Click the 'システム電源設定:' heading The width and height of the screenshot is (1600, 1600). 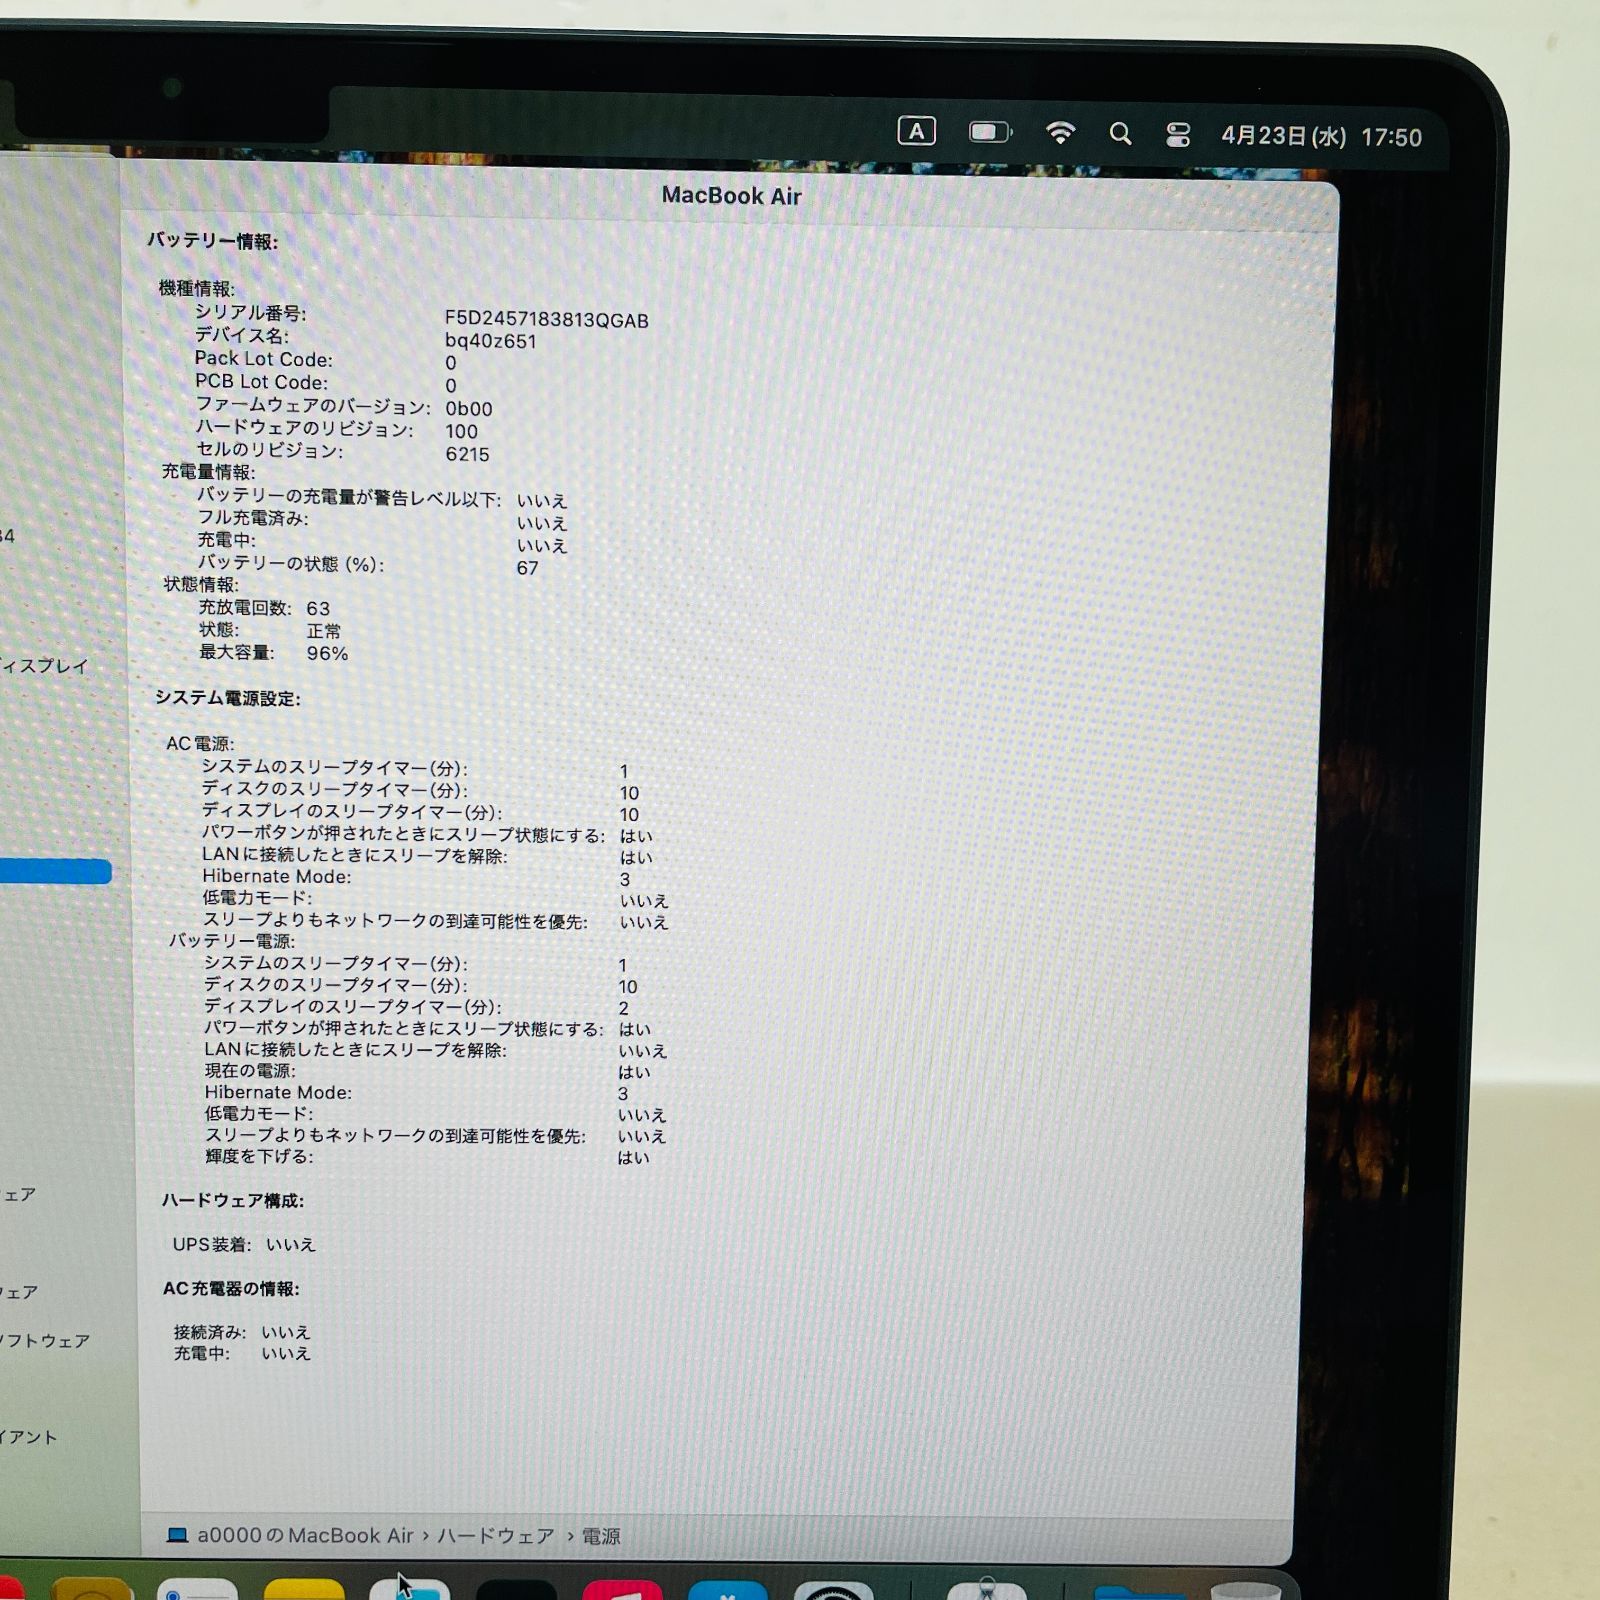point(228,698)
